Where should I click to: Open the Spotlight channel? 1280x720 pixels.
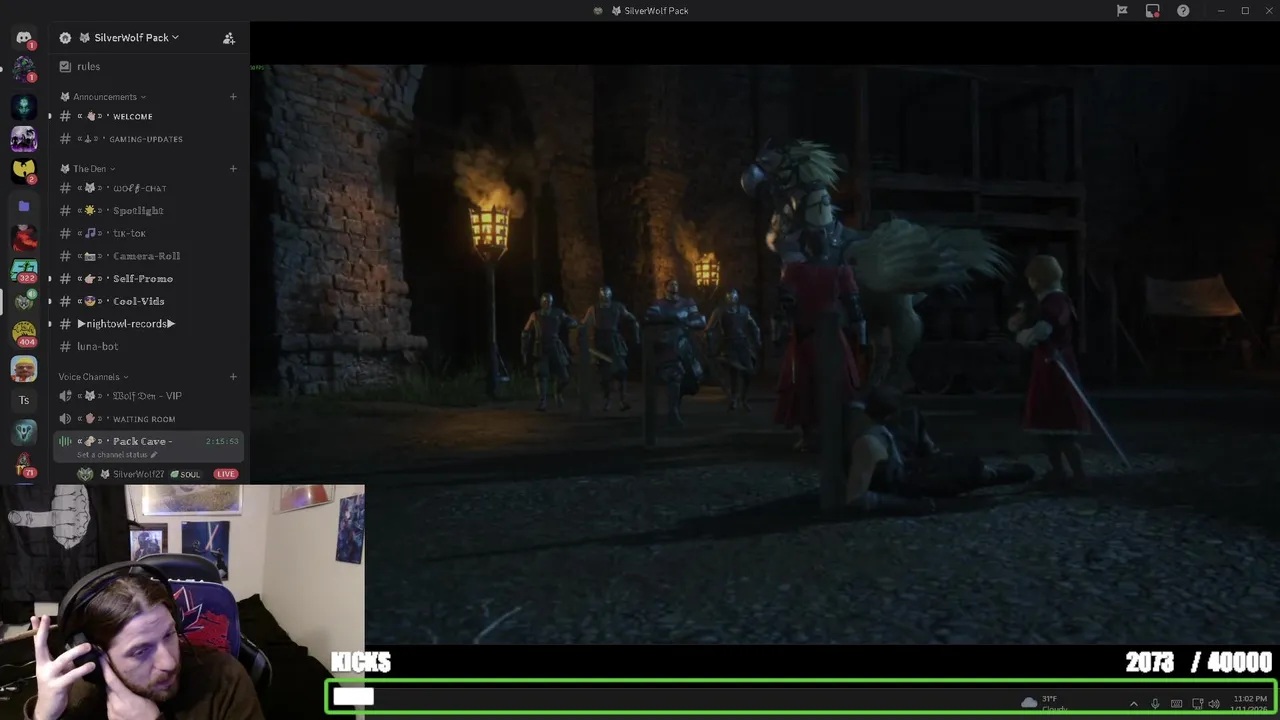(147, 211)
